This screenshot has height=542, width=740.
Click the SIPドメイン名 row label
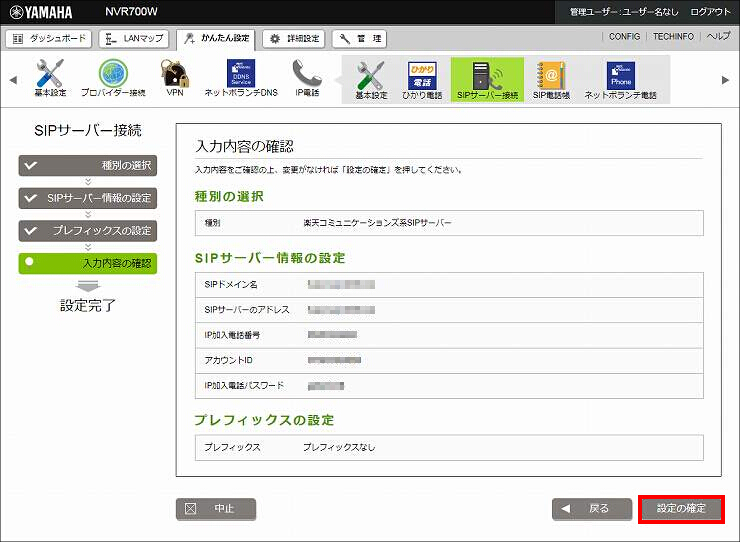tap(231, 284)
